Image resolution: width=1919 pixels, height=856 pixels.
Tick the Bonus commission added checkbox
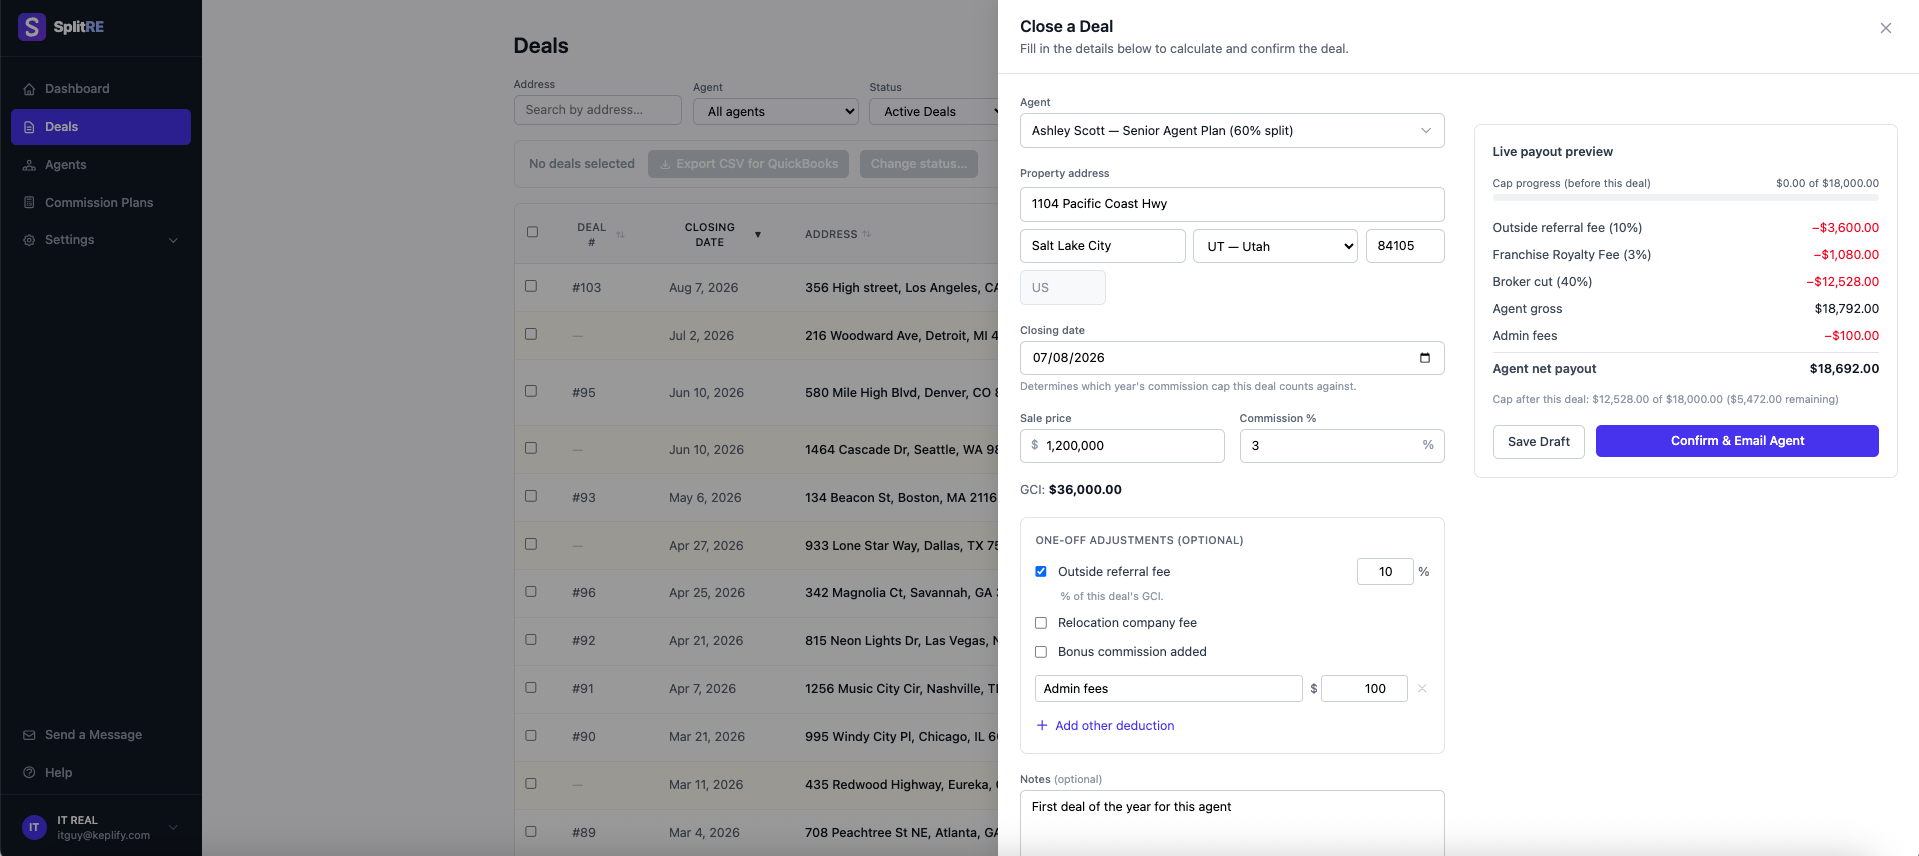(x=1041, y=652)
